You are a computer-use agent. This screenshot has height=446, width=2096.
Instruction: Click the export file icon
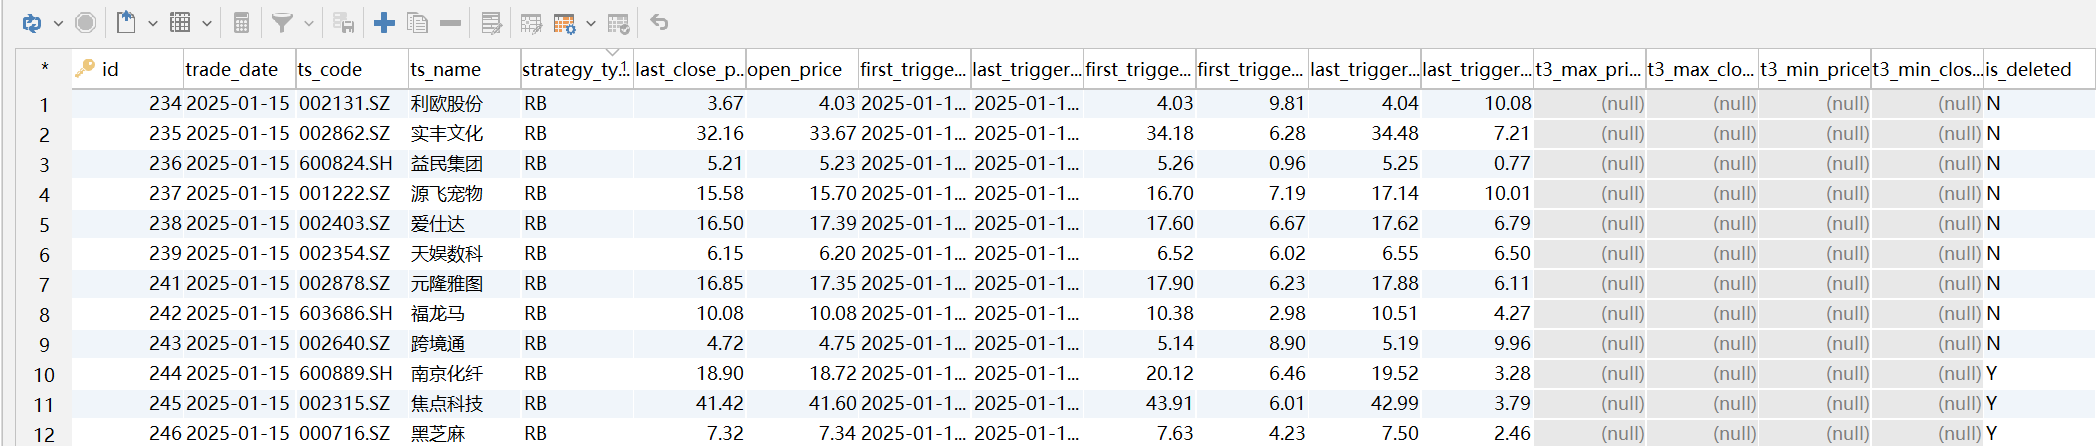(126, 22)
